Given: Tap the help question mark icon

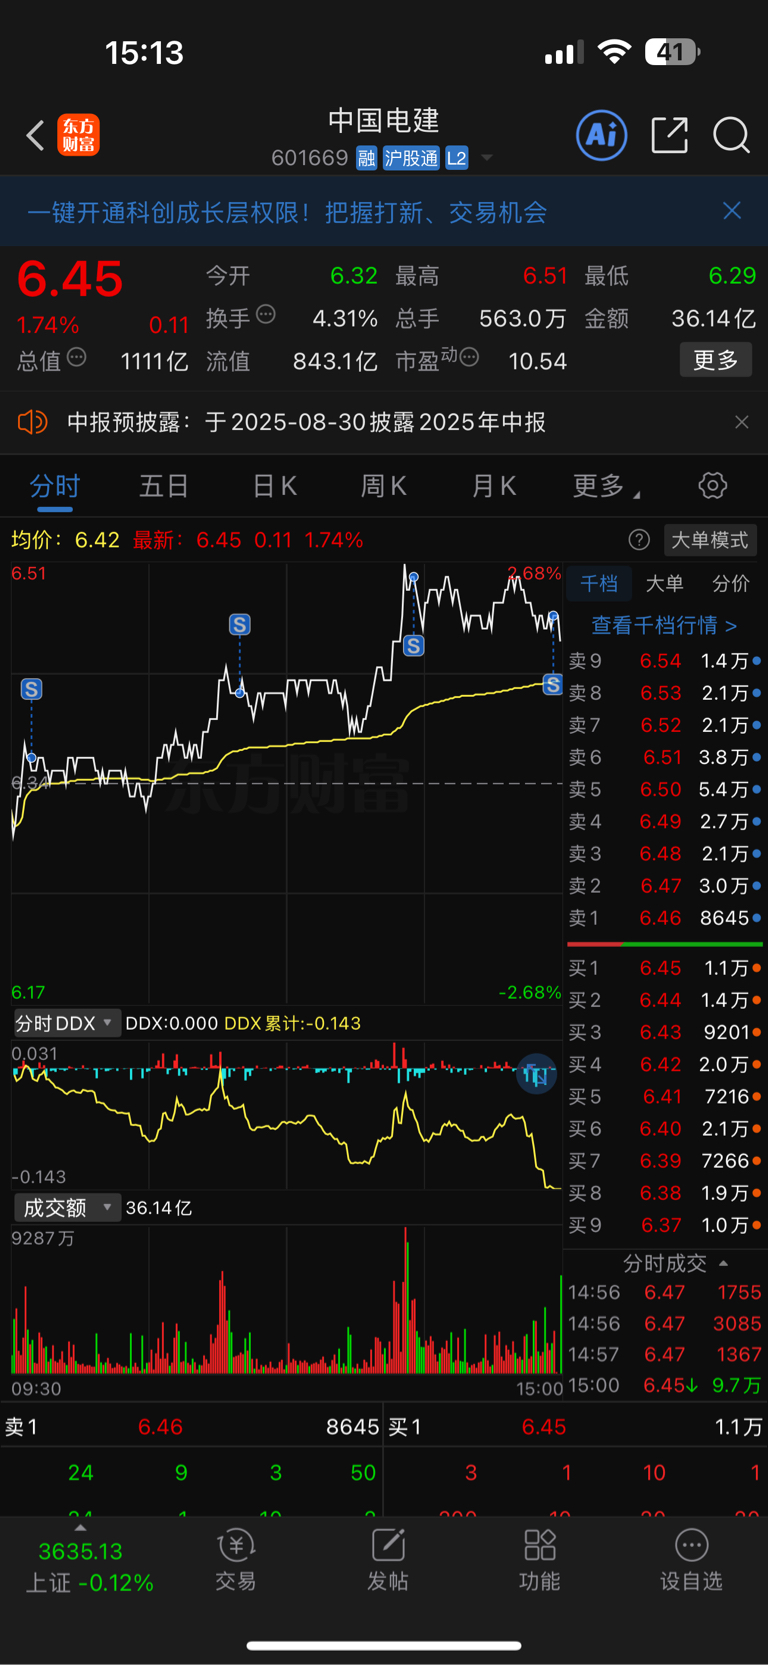Looking at the screenshot, I should (639, 540).
